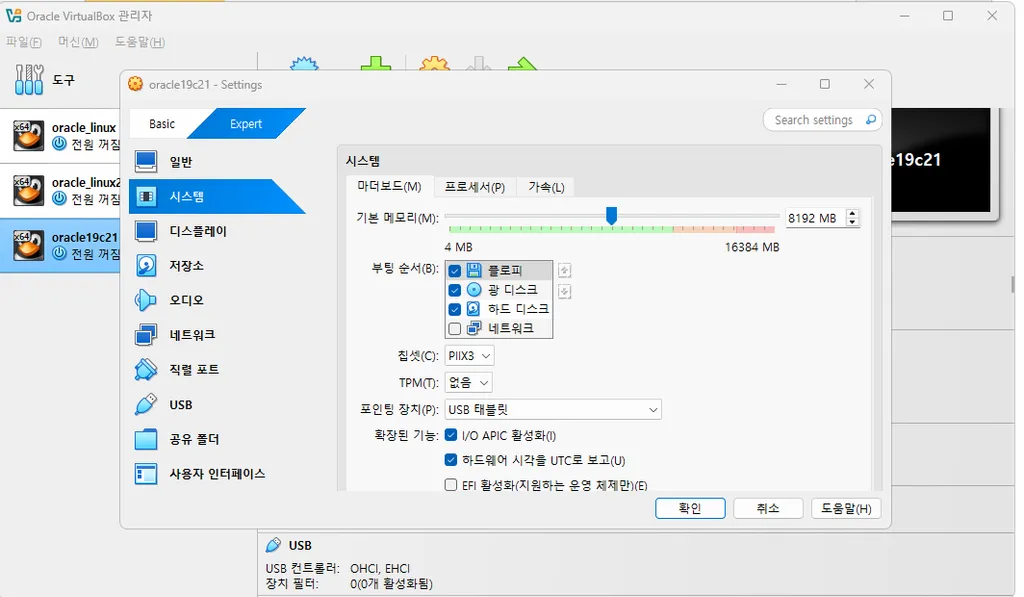The width and height of the screenshot is (1024, 597).
Task: Maximize the oracle19c21 Settings dialog
Action: [x=825, y=84]
